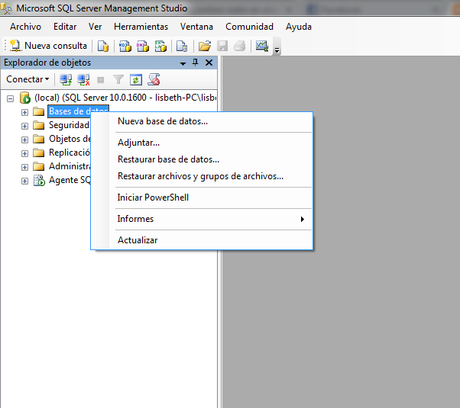This screenshot has width=460, height=408.
Task: Expand the Agente SQL Server node
Action: 25,181
